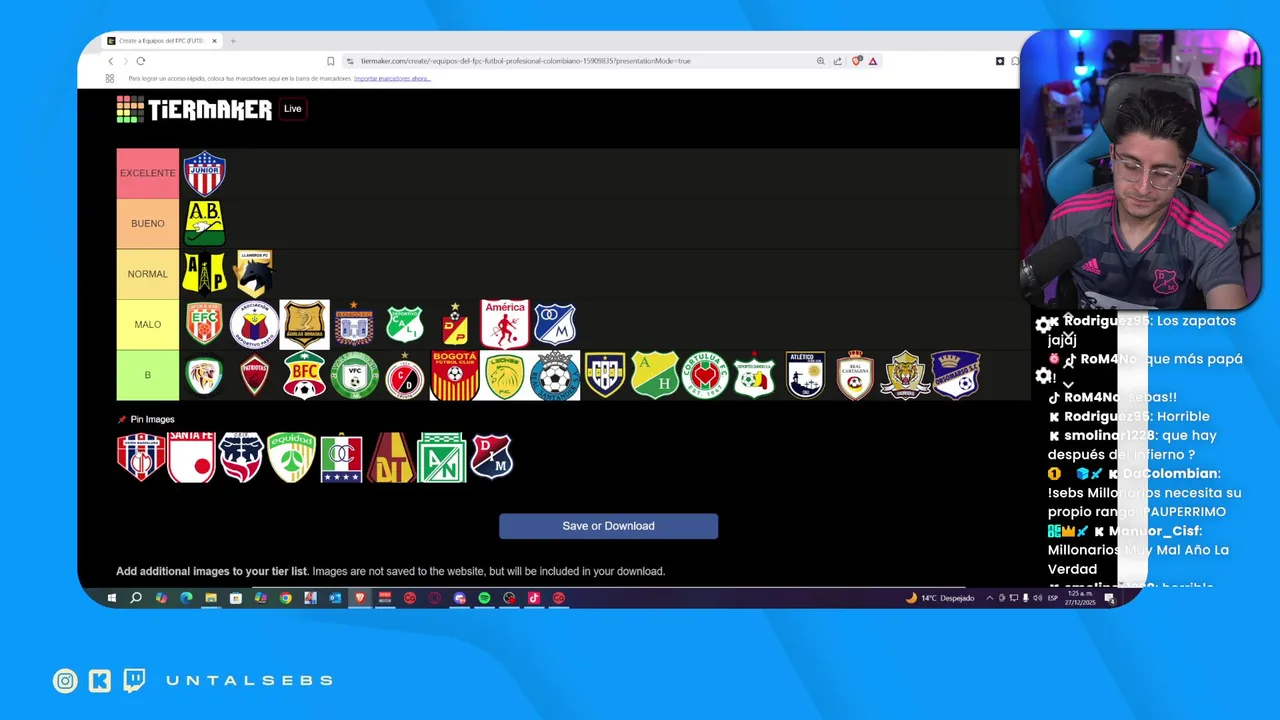Click the Leones FC logo
The width and height of the screenshot is (1280, 720).
(504, 375)
